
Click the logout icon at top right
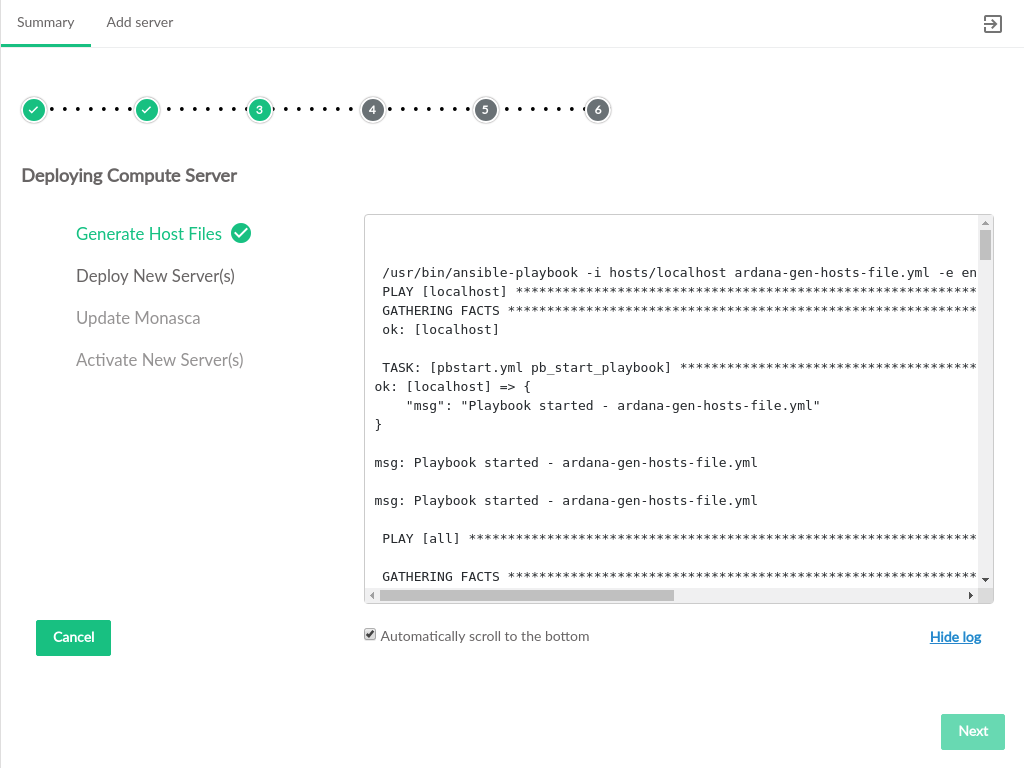[x=992, y=24]
